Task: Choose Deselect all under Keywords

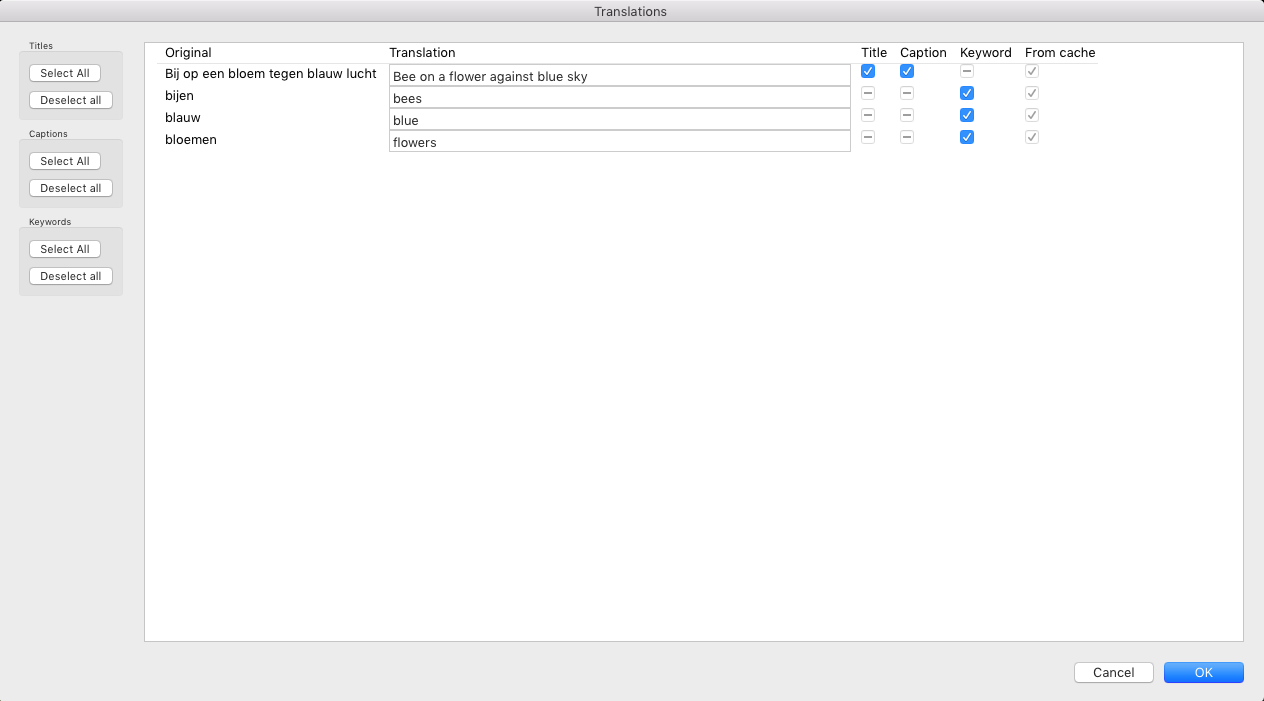Action: [x=71, y=276]
